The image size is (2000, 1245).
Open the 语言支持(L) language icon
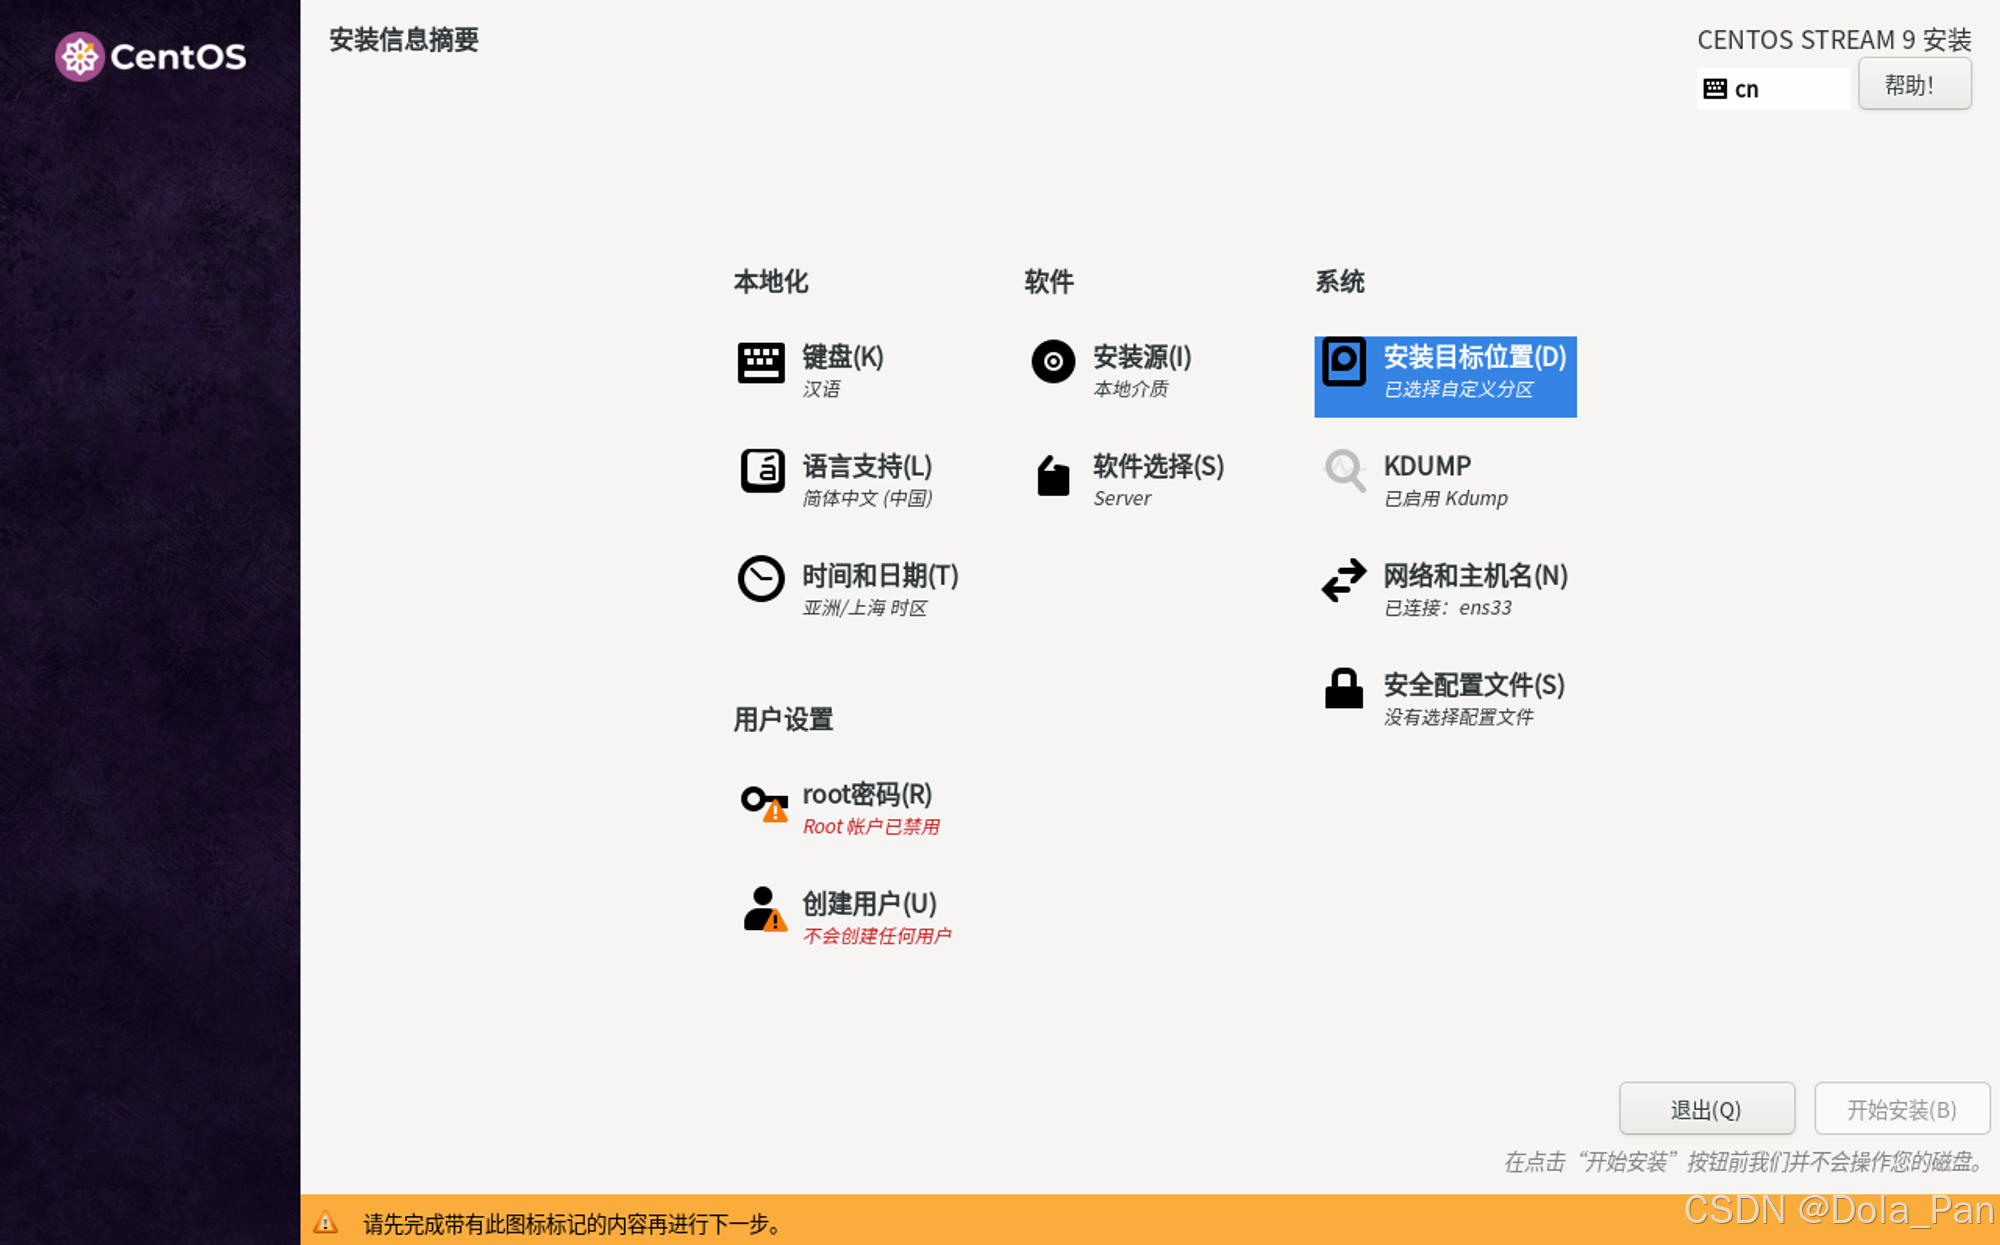(x=762, y=470)
